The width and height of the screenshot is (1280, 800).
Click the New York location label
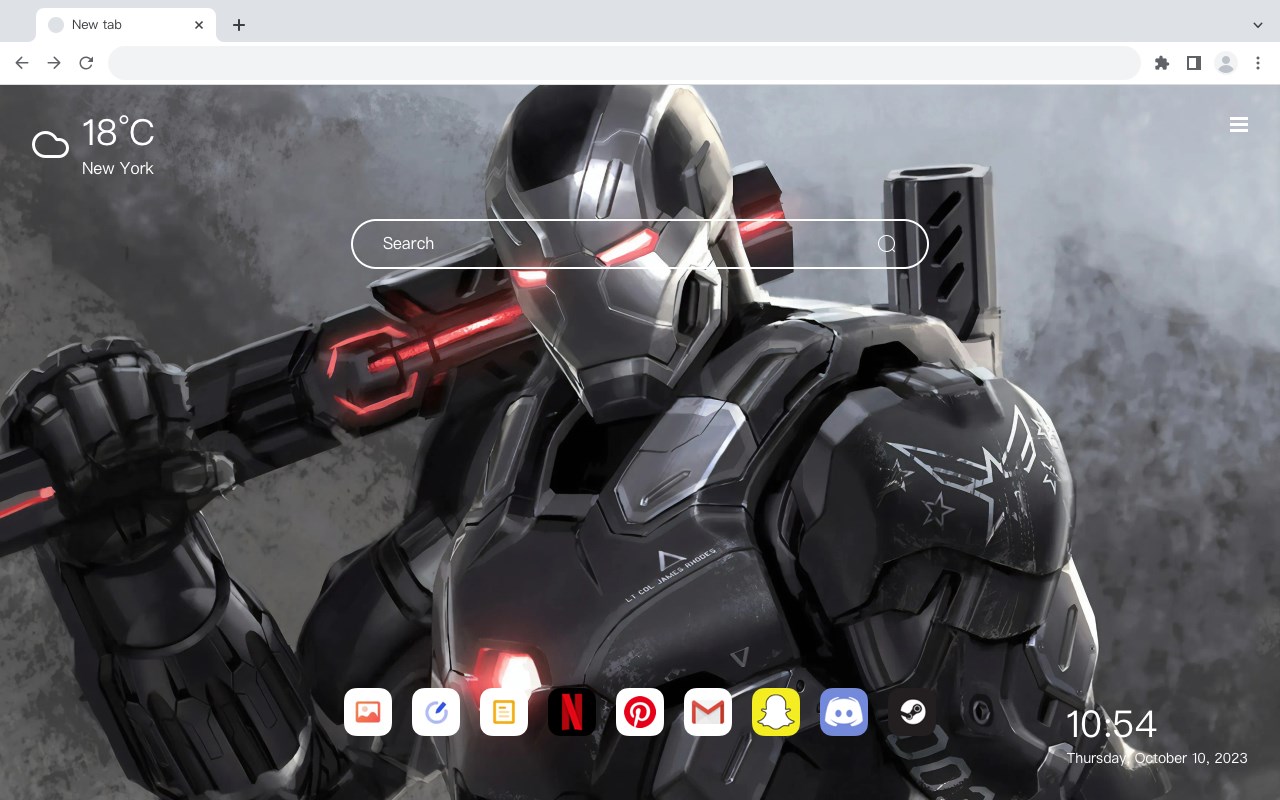[x=118, y=168]
